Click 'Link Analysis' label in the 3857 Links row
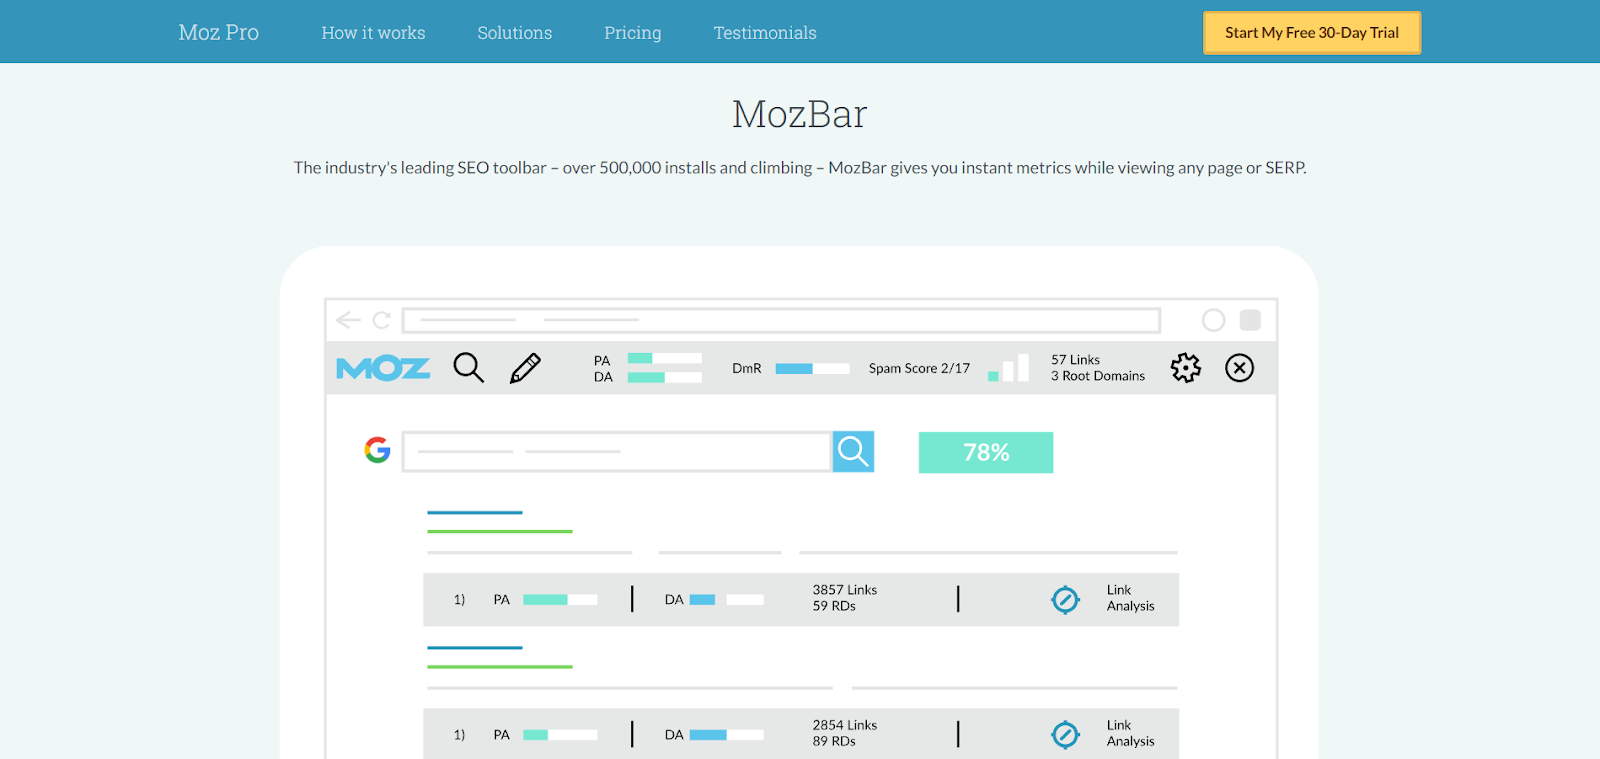Image resolution: width=1600 pixels, height=759 pixels. (1131, 598)
